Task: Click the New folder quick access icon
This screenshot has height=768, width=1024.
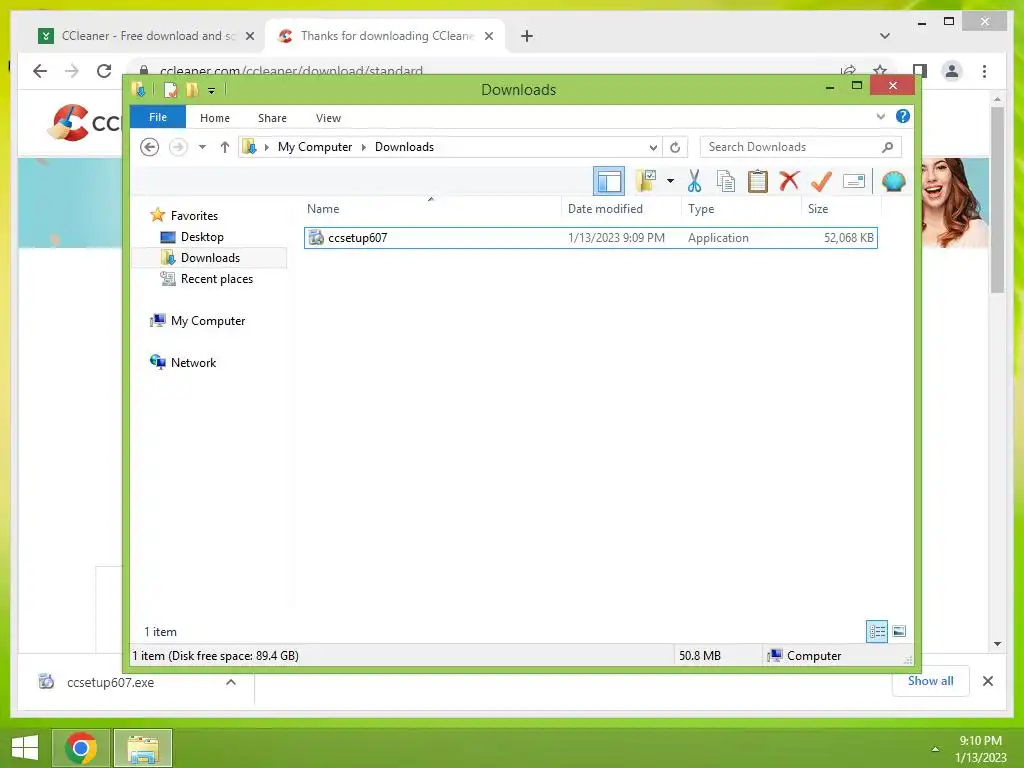Action: point(192,89)
